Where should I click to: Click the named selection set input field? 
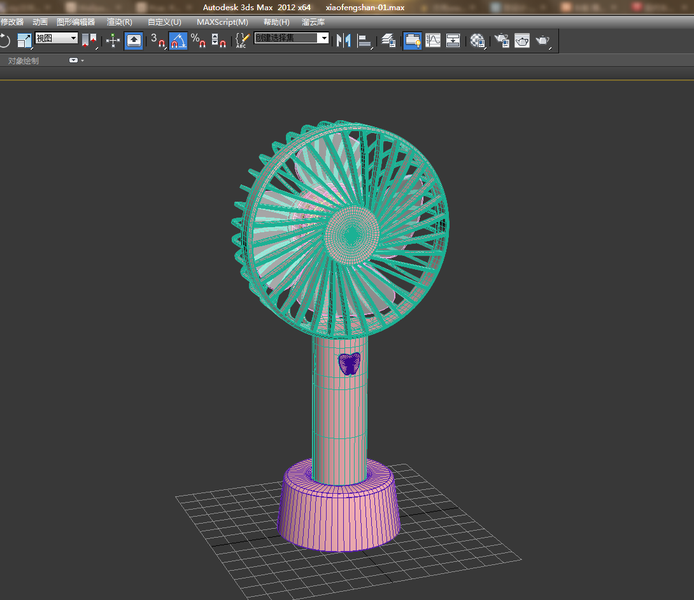[x=286, y=38]
